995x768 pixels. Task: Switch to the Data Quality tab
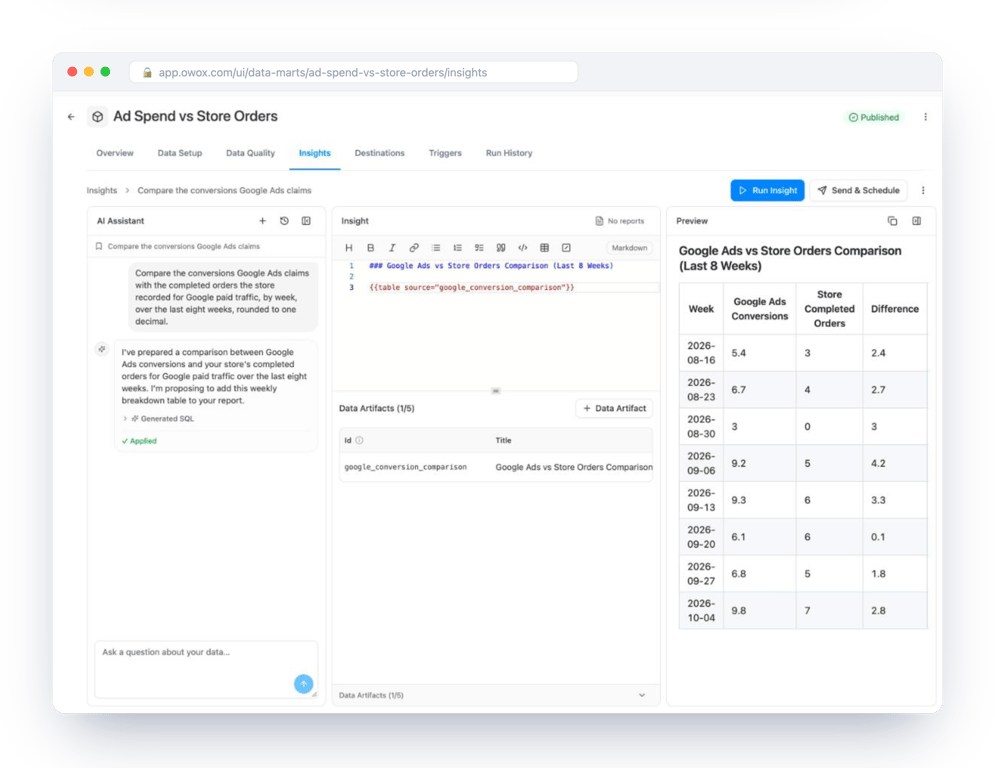tap(250, 153)
